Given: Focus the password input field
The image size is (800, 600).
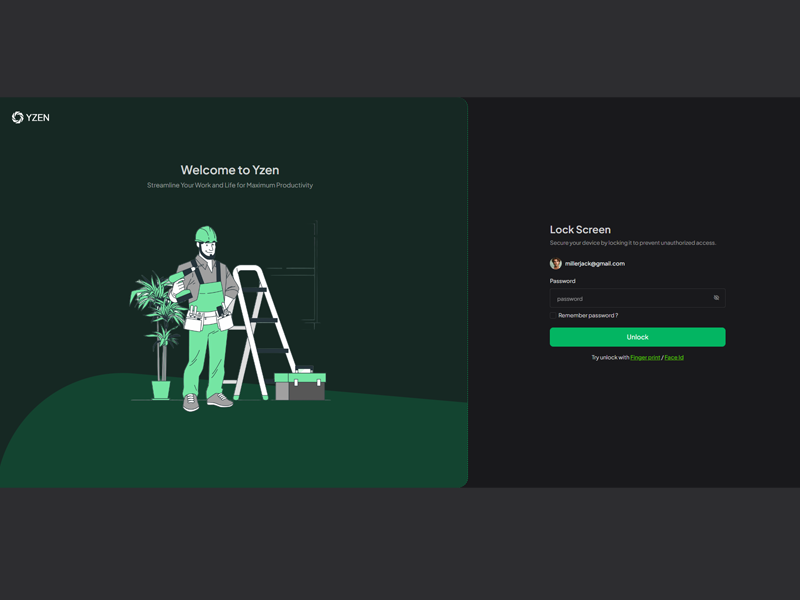Looking at the screenshot, I should tap(630, 298).
